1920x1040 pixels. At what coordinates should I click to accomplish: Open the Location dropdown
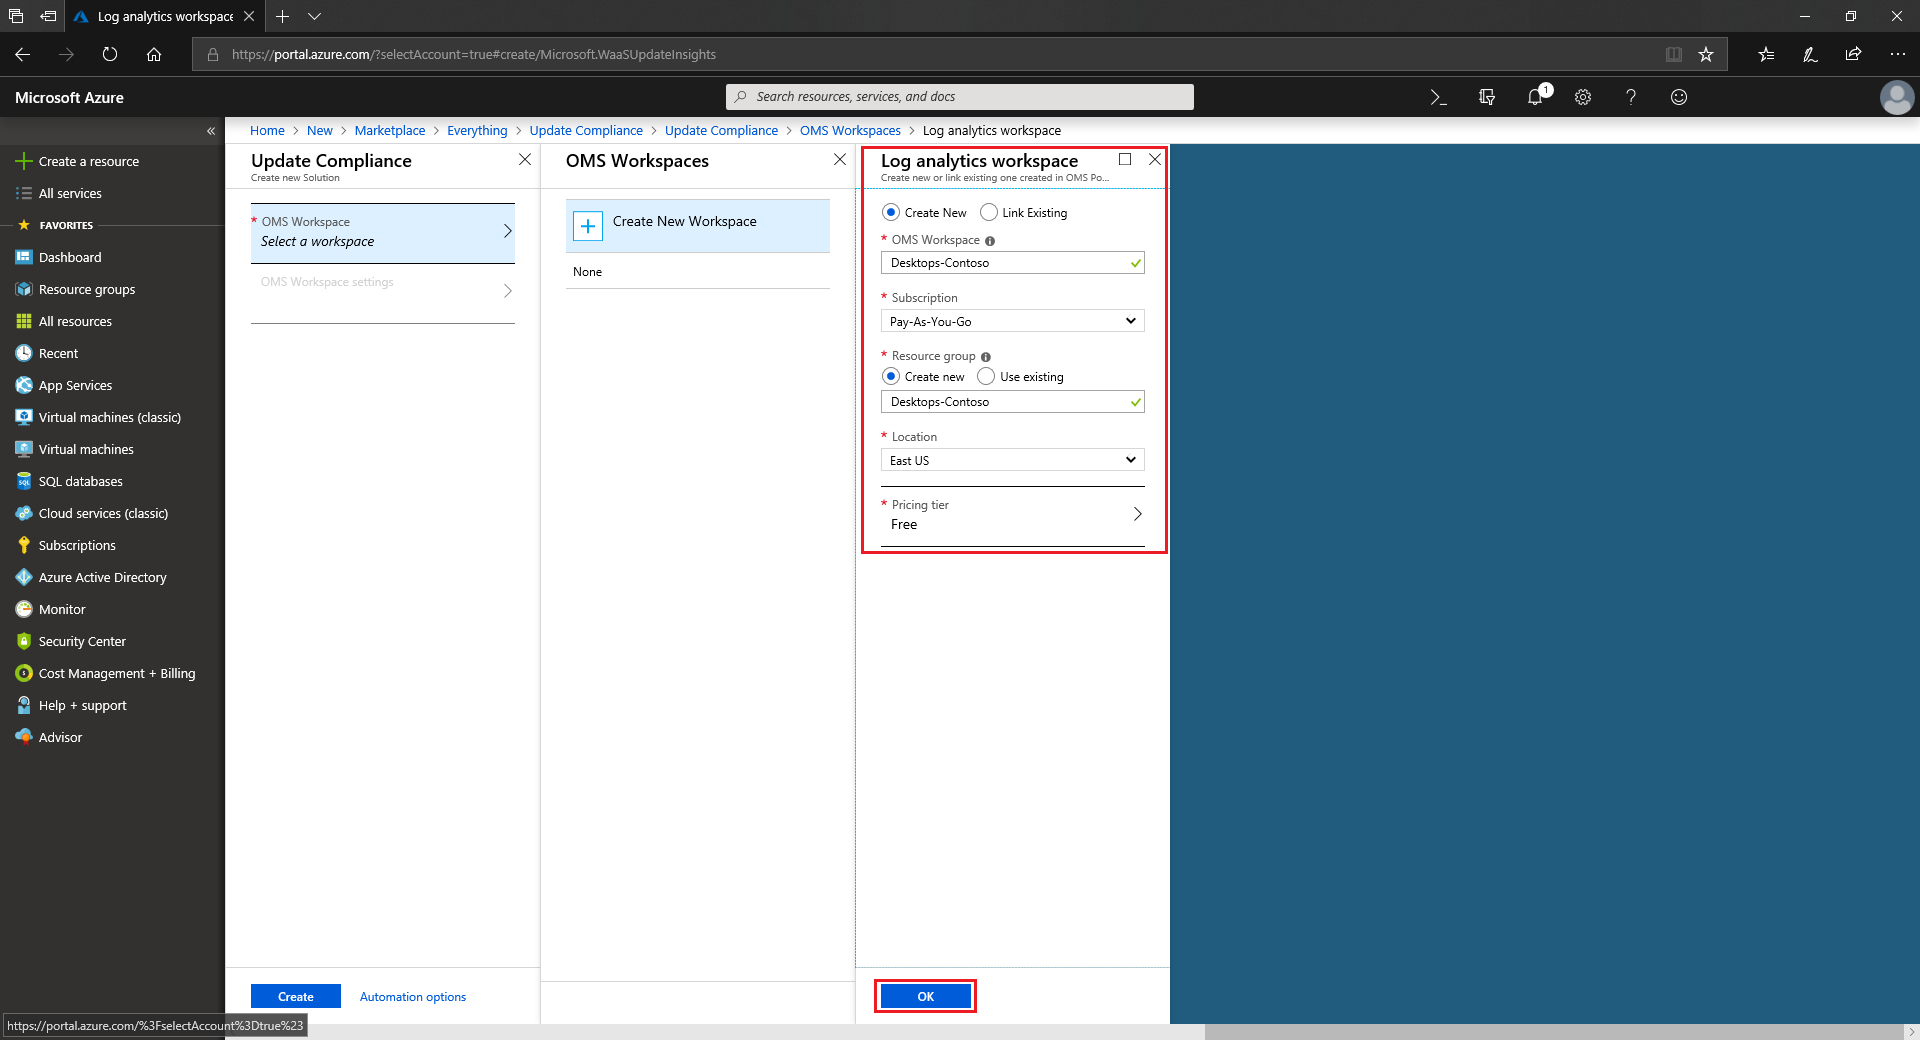[1012, 460]
